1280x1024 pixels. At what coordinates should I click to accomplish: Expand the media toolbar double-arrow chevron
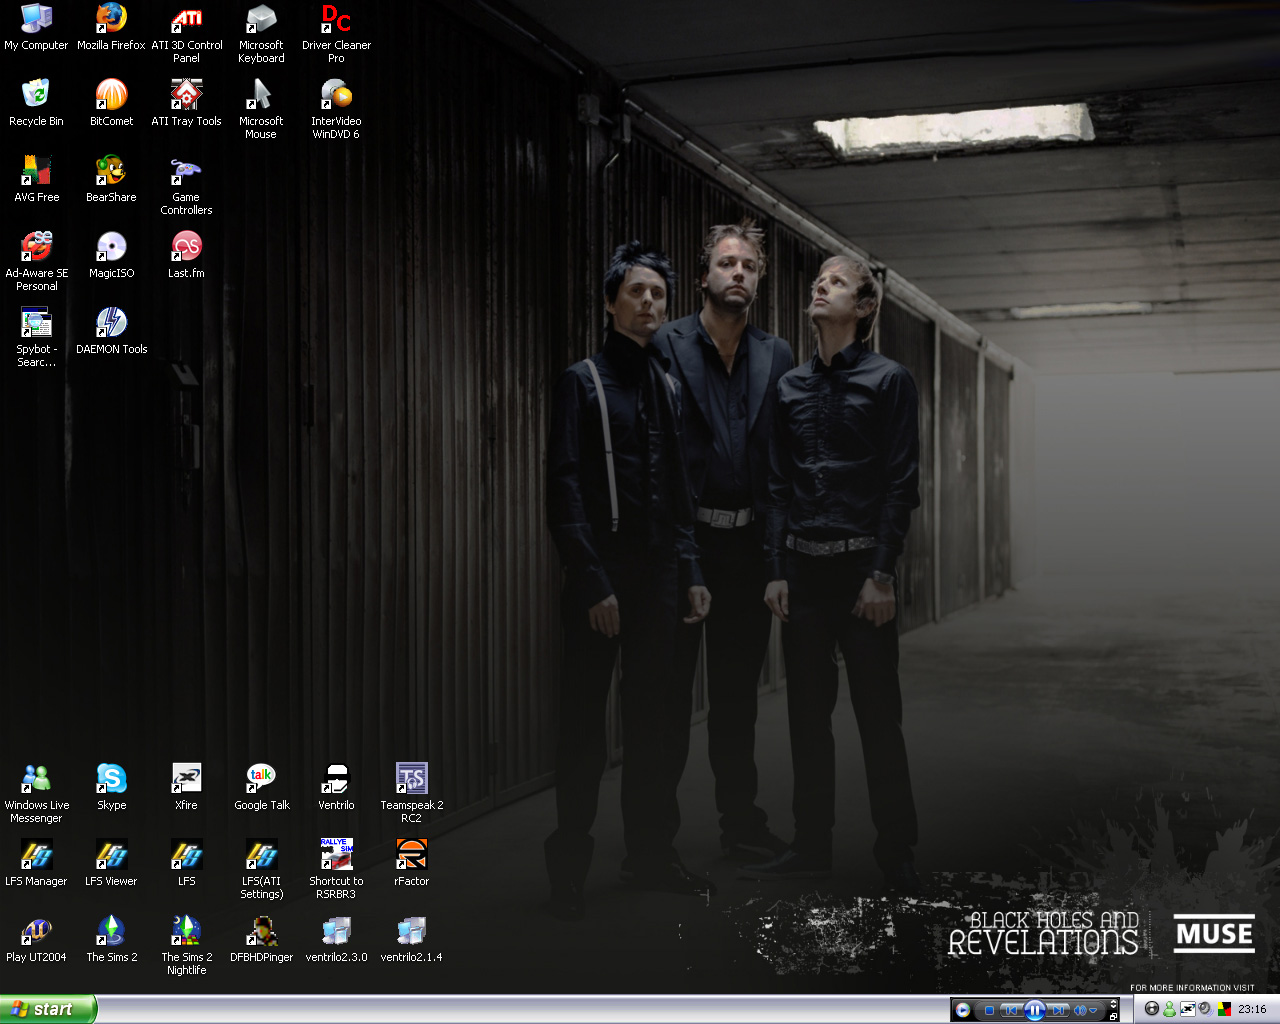tap(1114, 1004)
